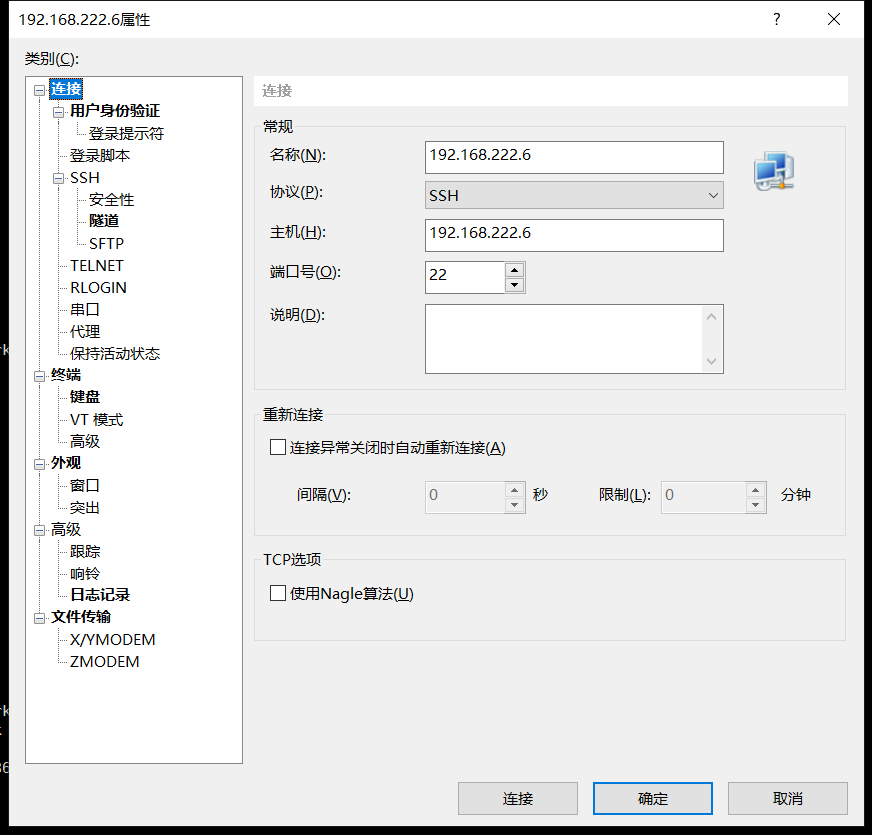Collapse the 文件传输 tree node
Screen dimensions: 872x835
coord(39,618)
